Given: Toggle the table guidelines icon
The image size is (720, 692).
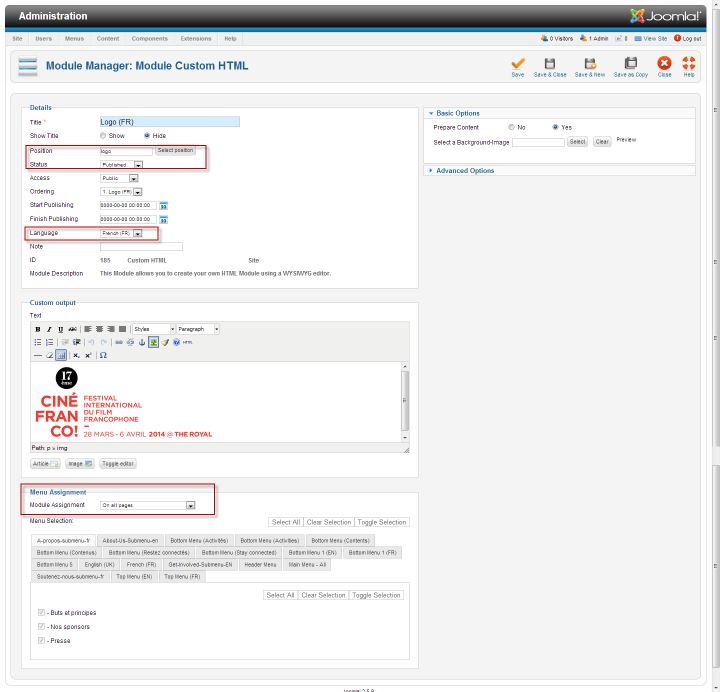Looking at the screenshot, I should tap(61, 355).
